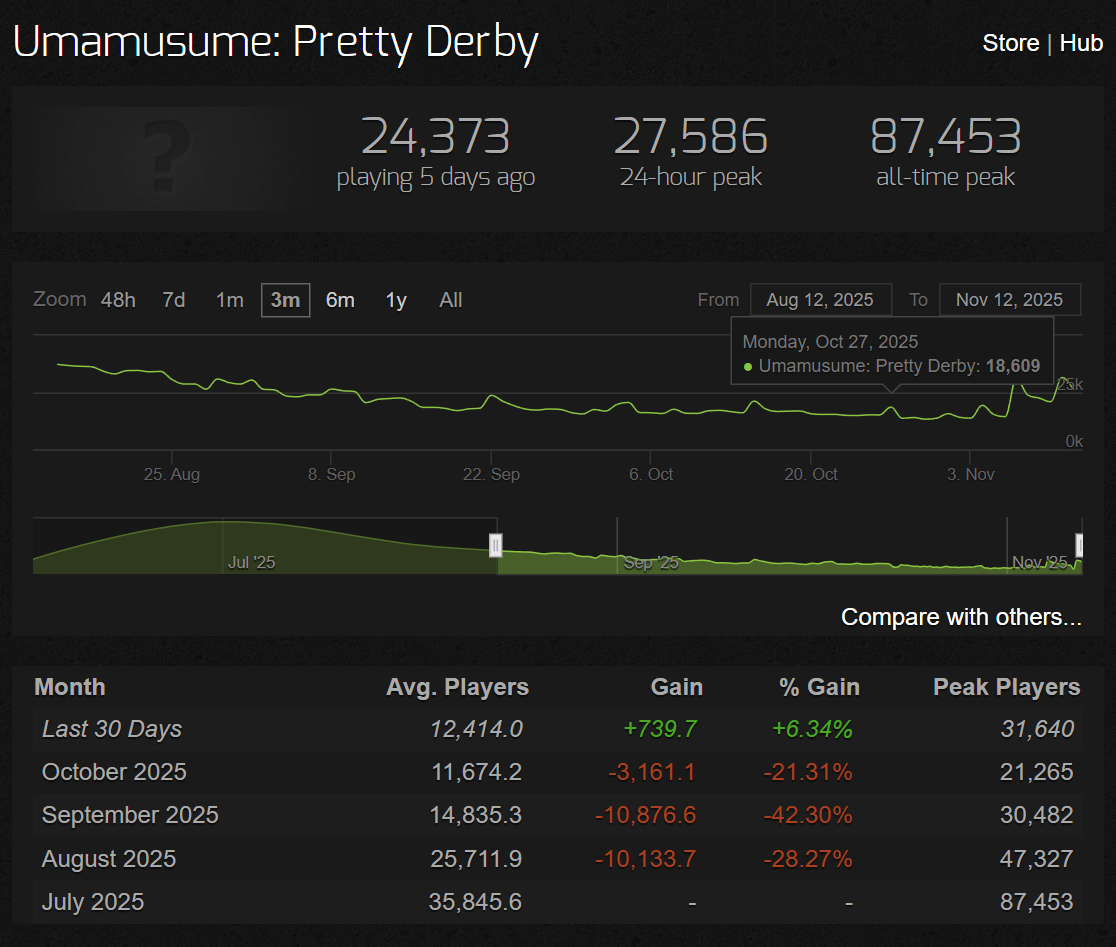The width and height of the screenshot is (1116, 947).
Task: Edit the From date field Aug 12, 2025
Action: point(820,300)
